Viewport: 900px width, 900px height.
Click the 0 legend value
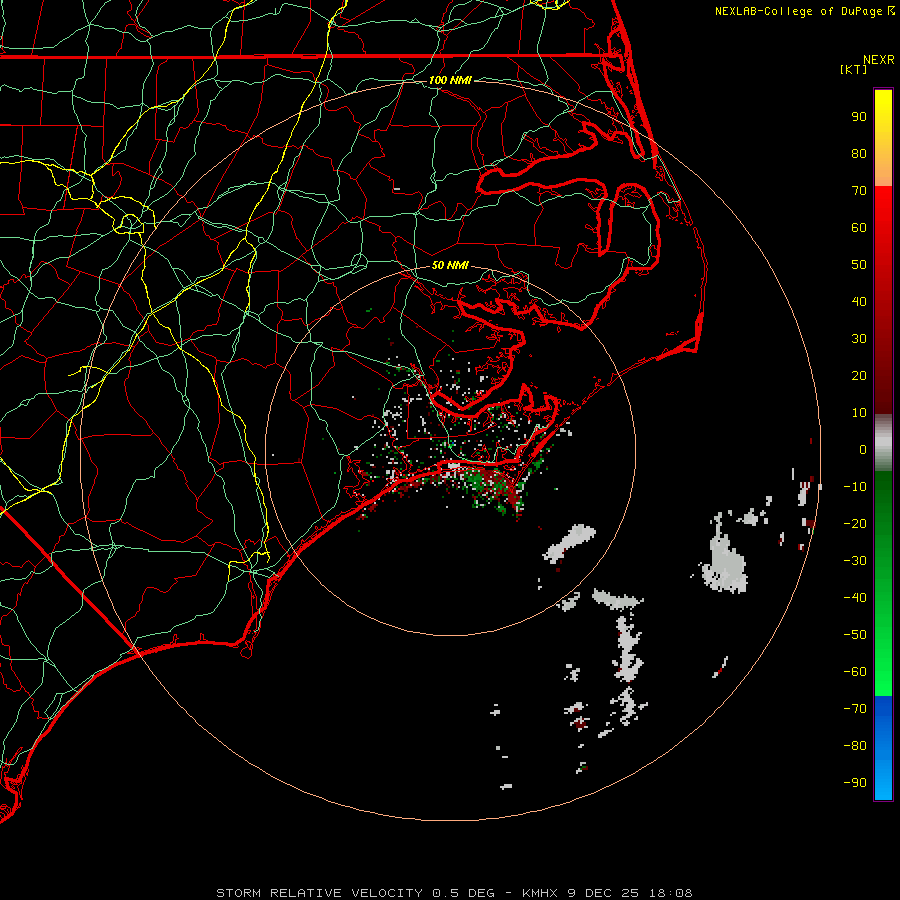[x=863, y=450]
